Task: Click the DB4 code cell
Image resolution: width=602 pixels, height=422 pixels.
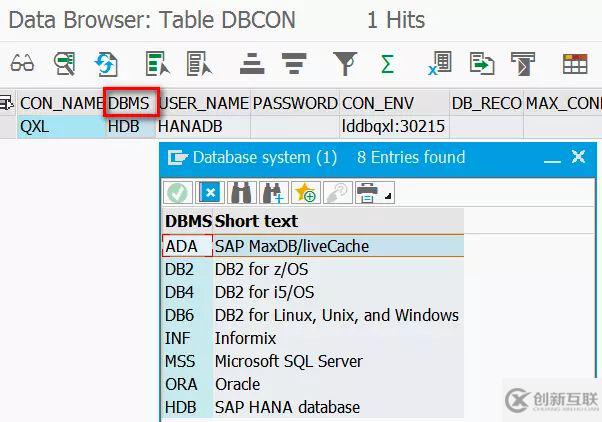Action: [187, 292]
